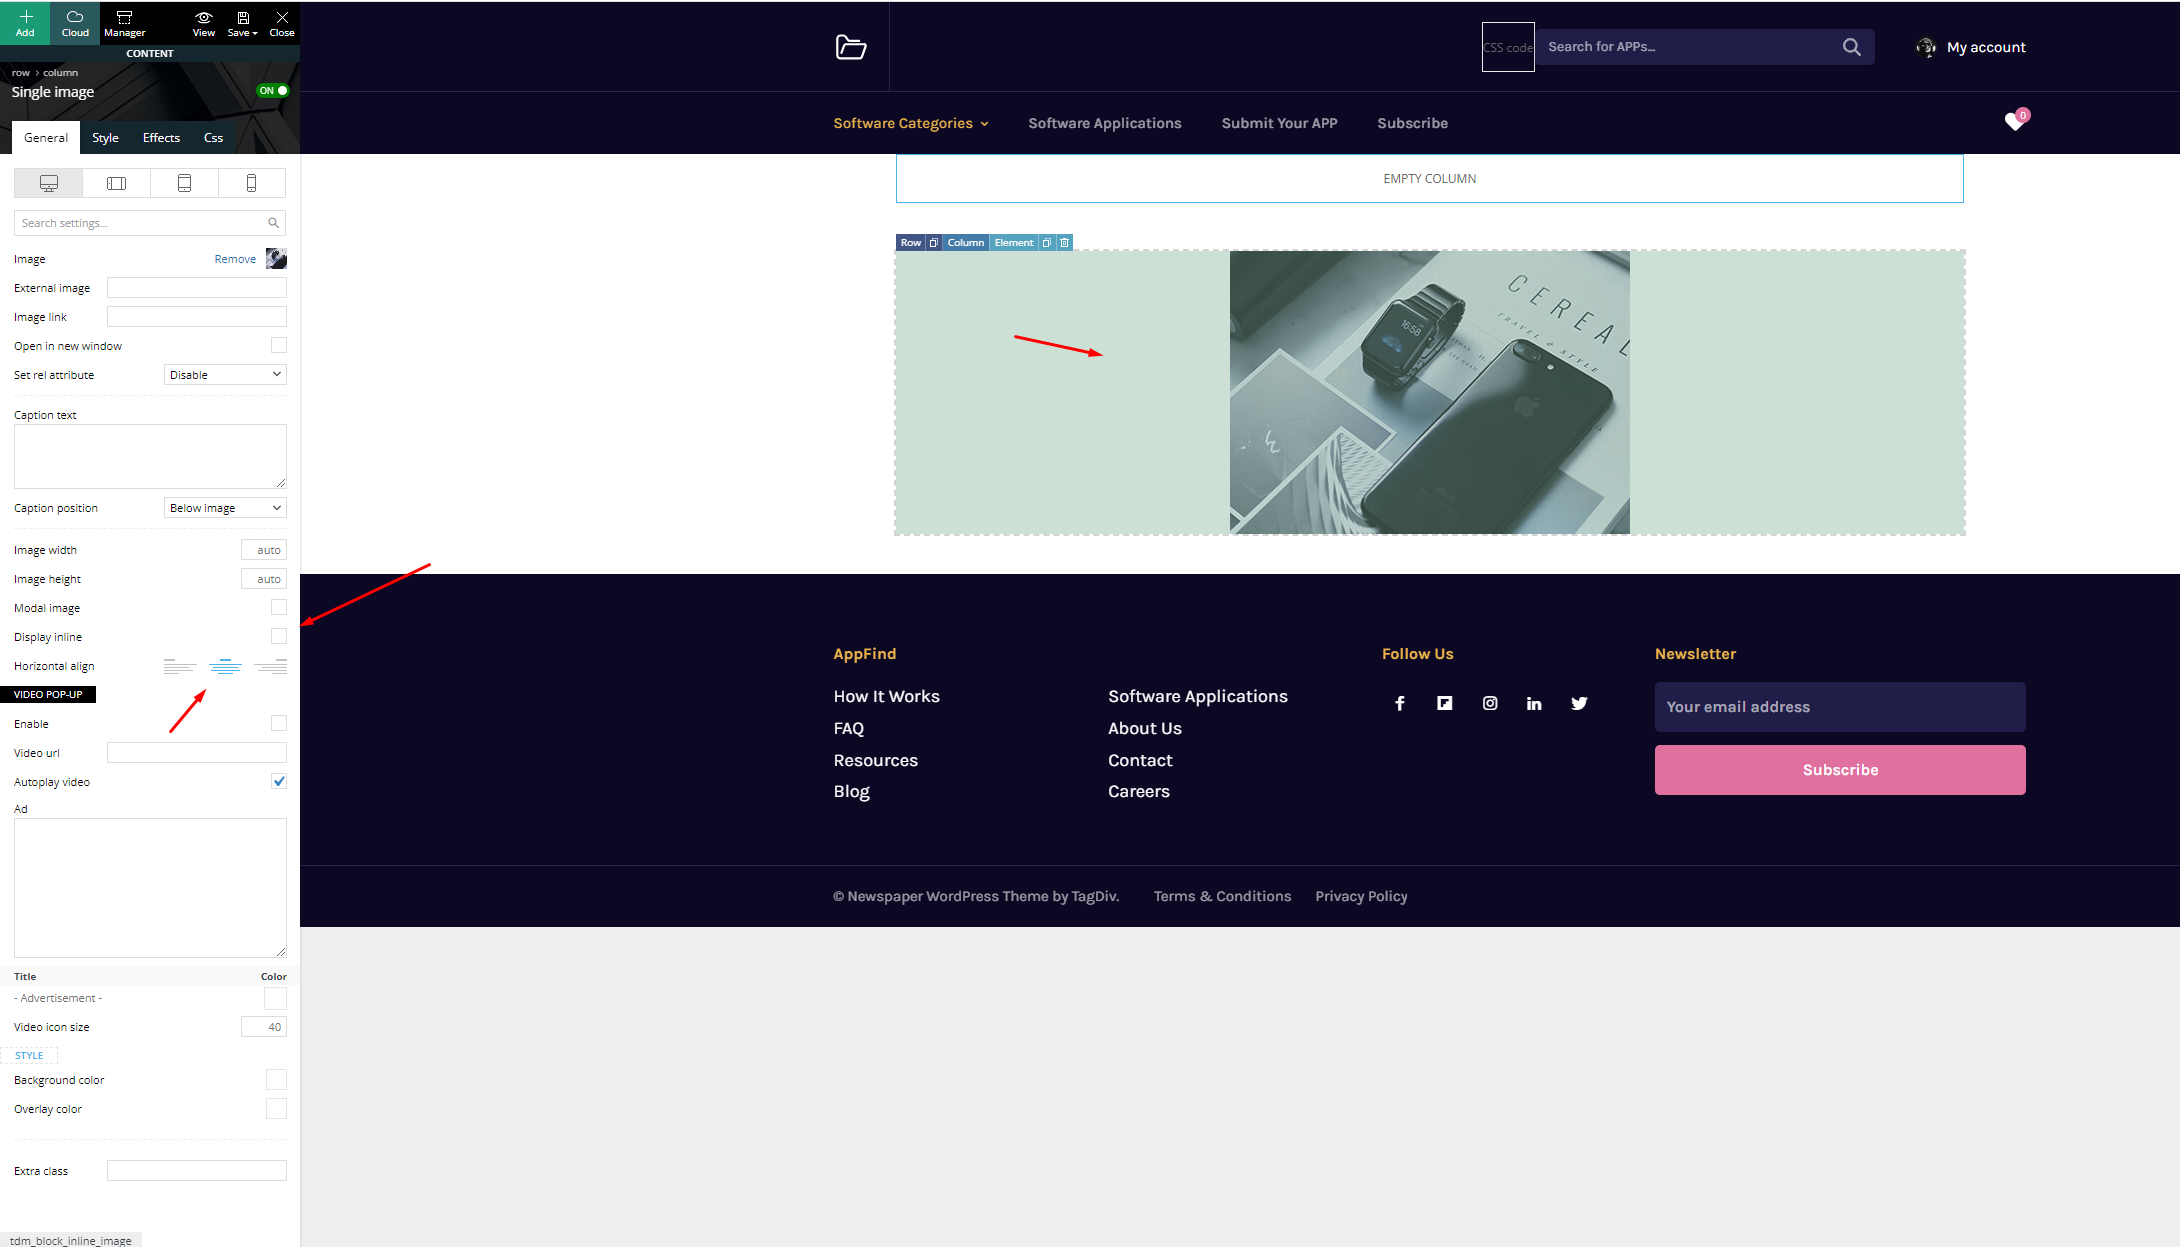Set horizontal align to left
Viewport: 2180px width, 1247px height.
pyautogui.click(x=180, y=666)
